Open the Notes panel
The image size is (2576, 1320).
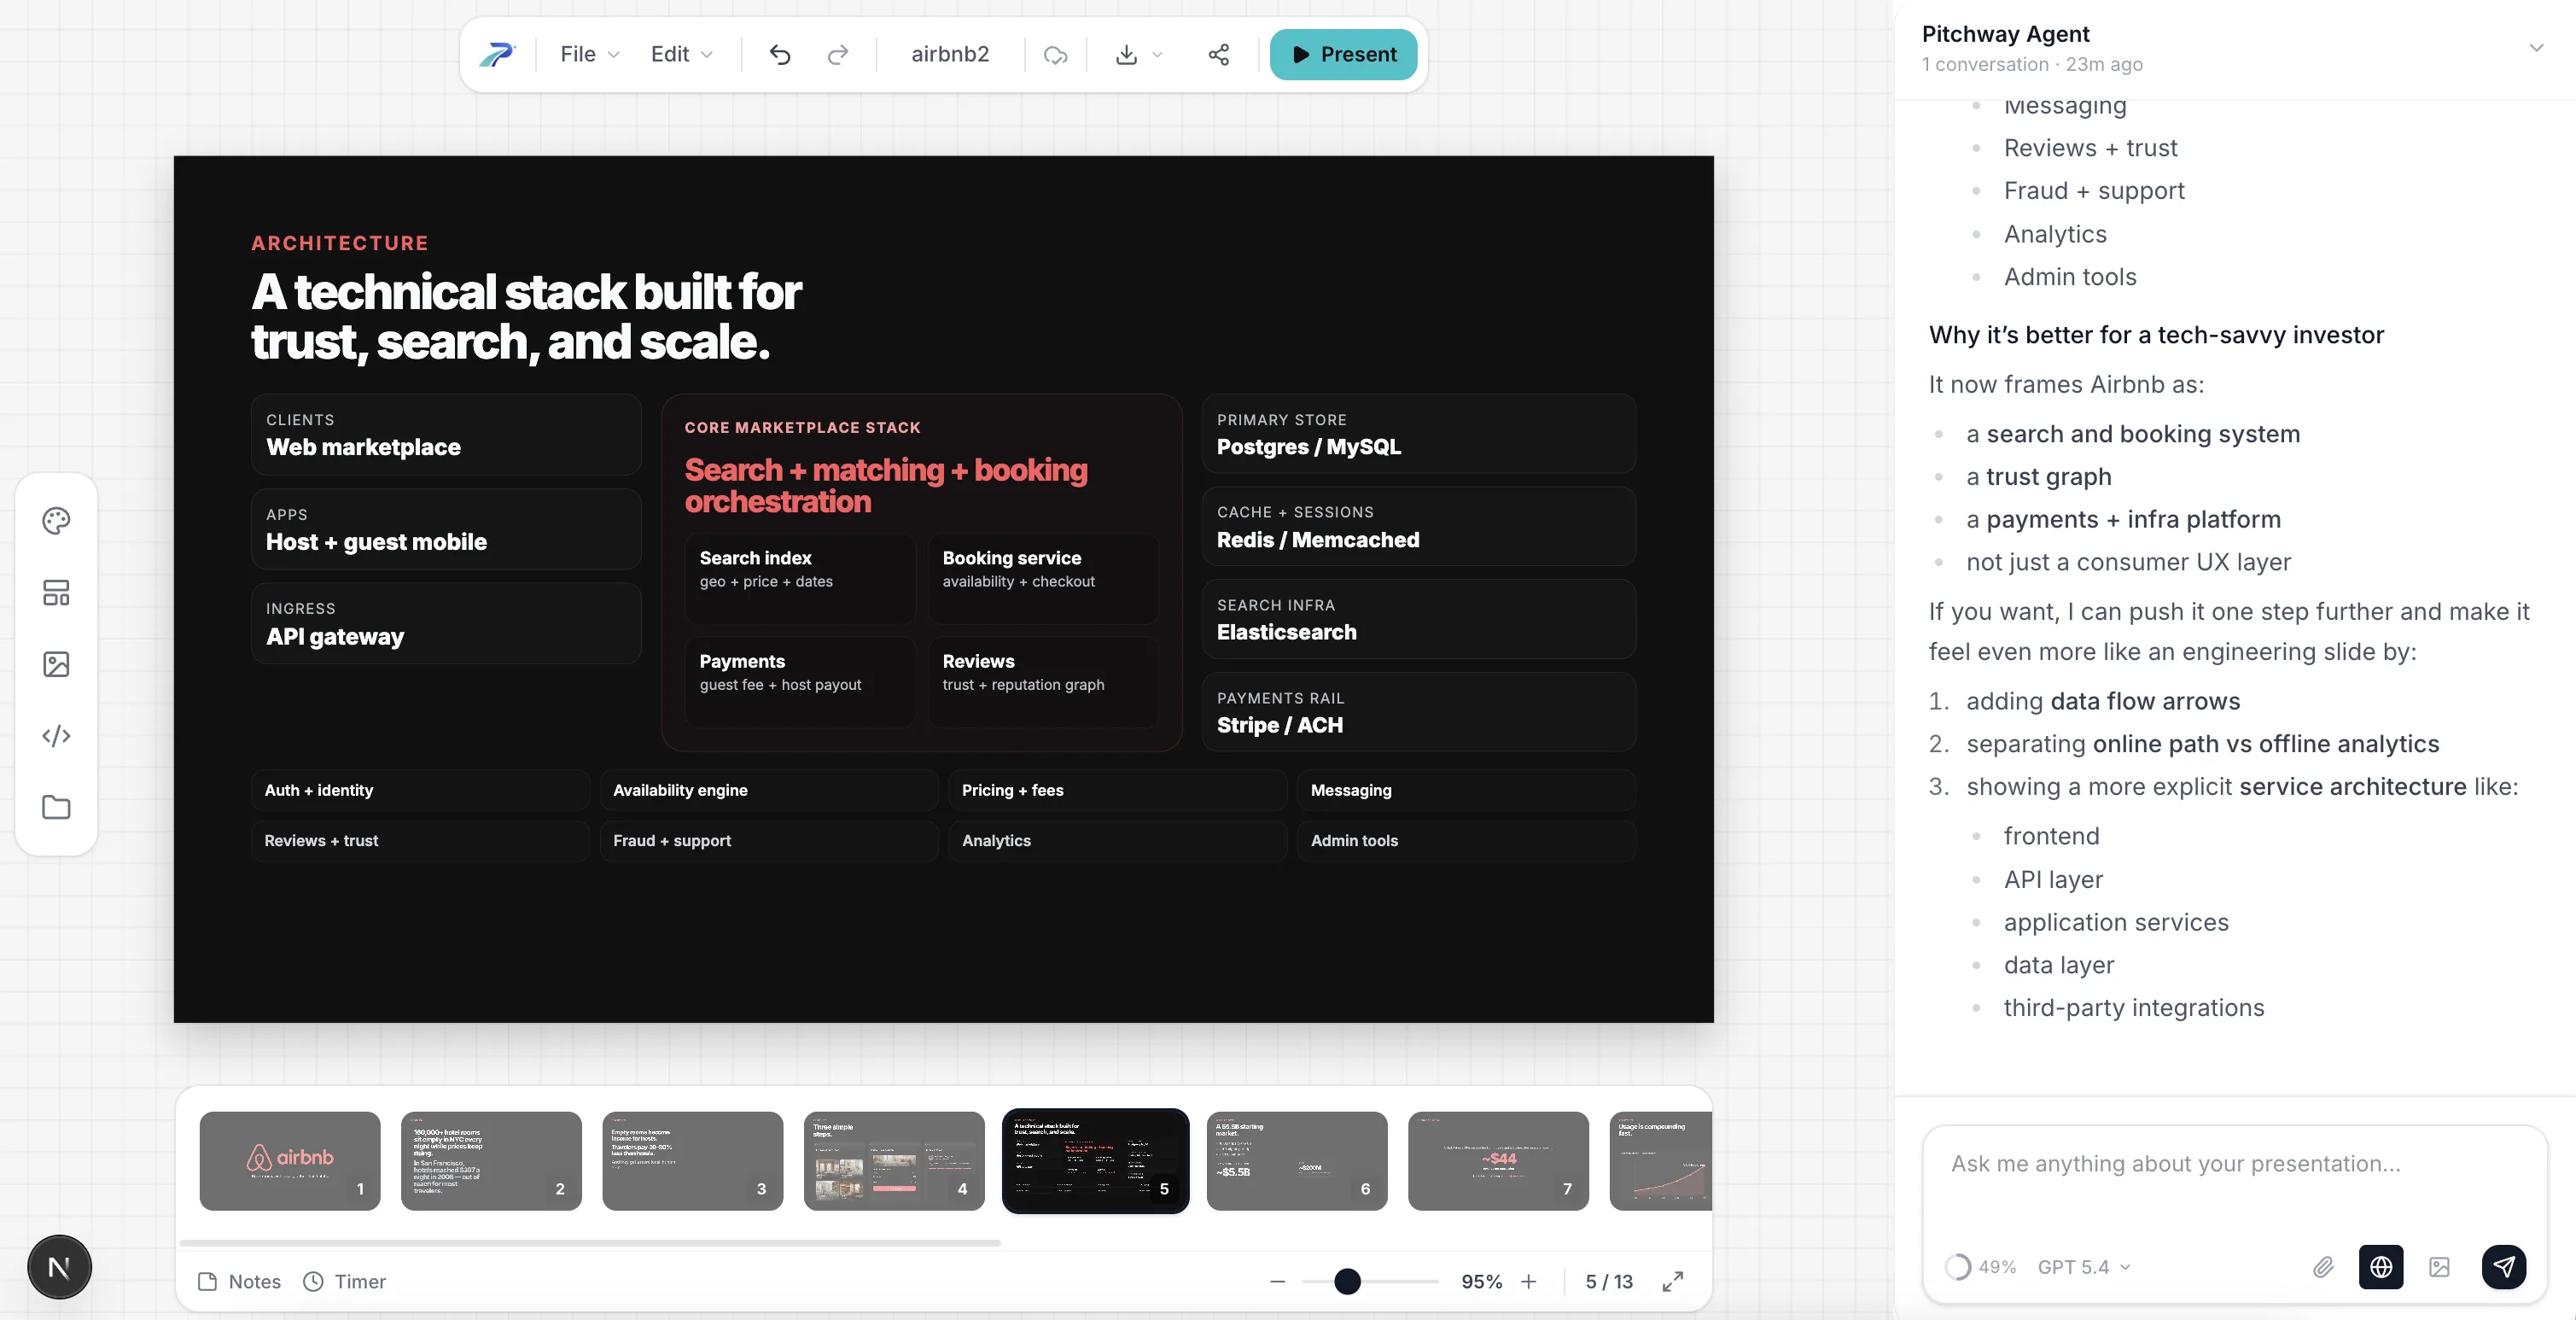coord(240,1281)
